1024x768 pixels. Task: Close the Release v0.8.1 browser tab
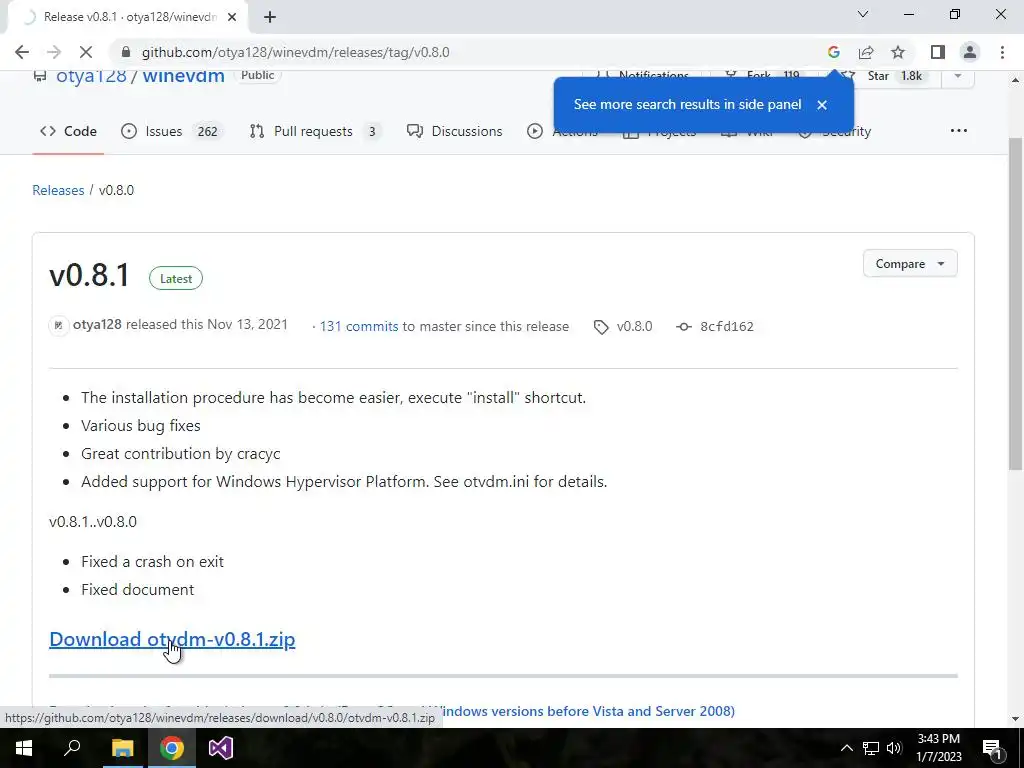pos(232,17)
